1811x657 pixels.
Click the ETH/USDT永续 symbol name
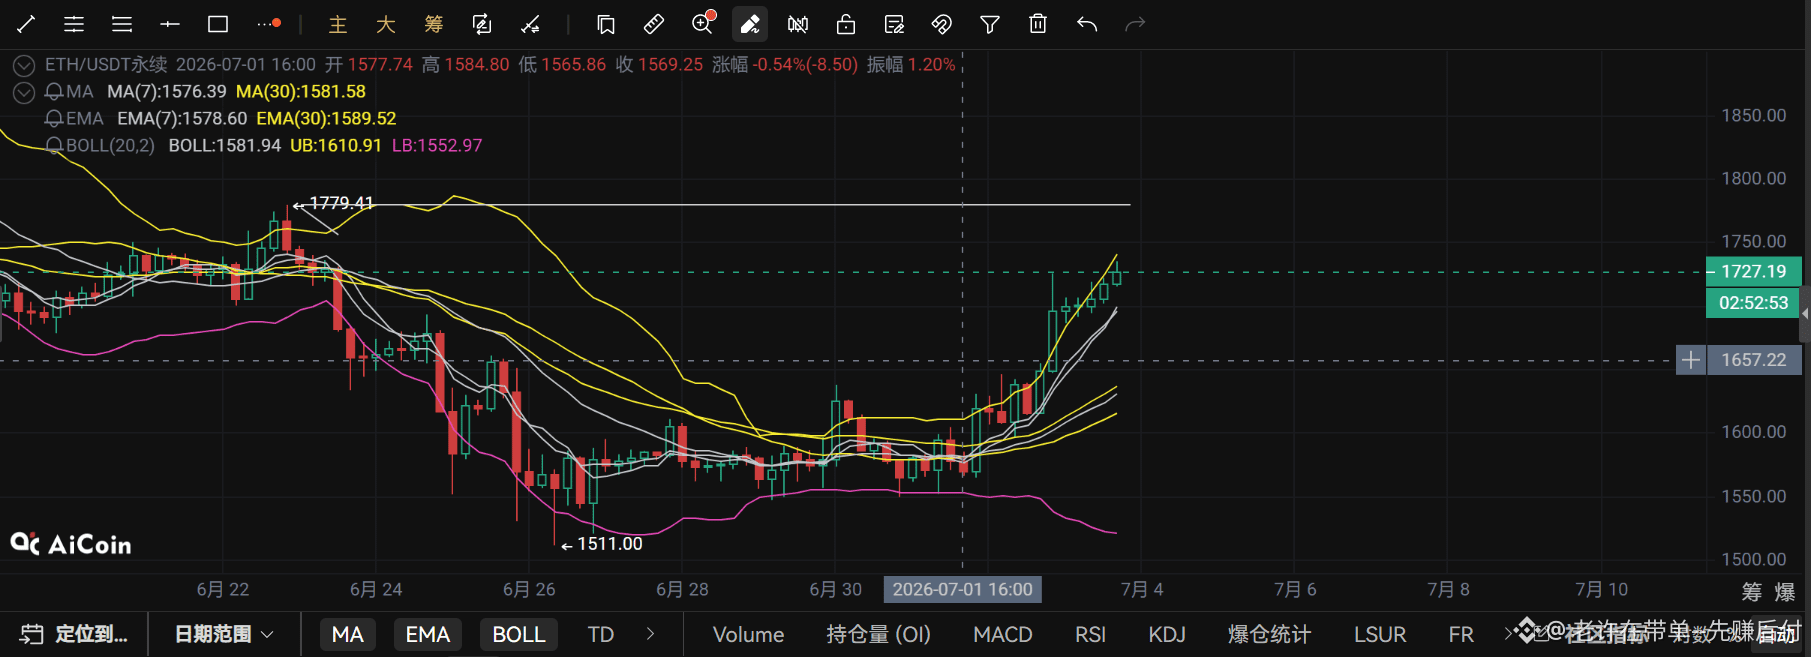[106, 64]
